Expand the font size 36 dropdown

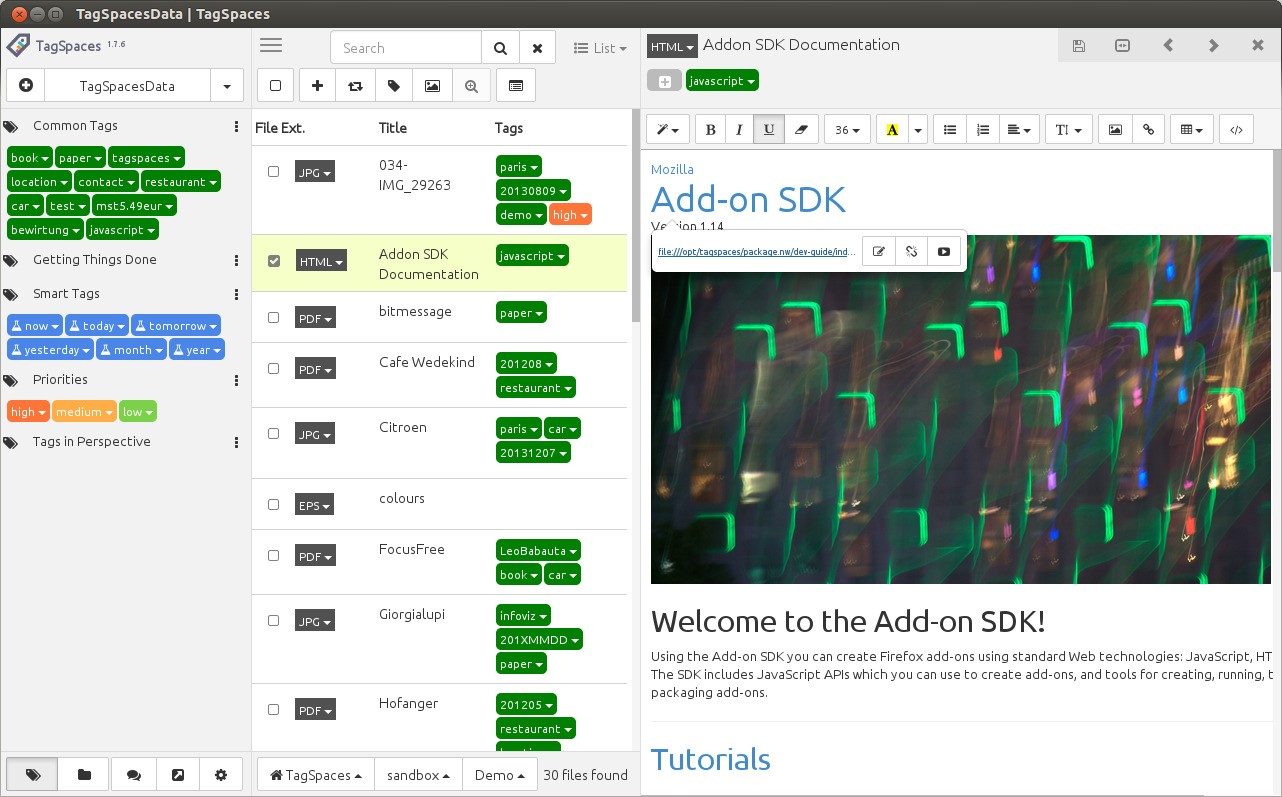coord(847,130)
